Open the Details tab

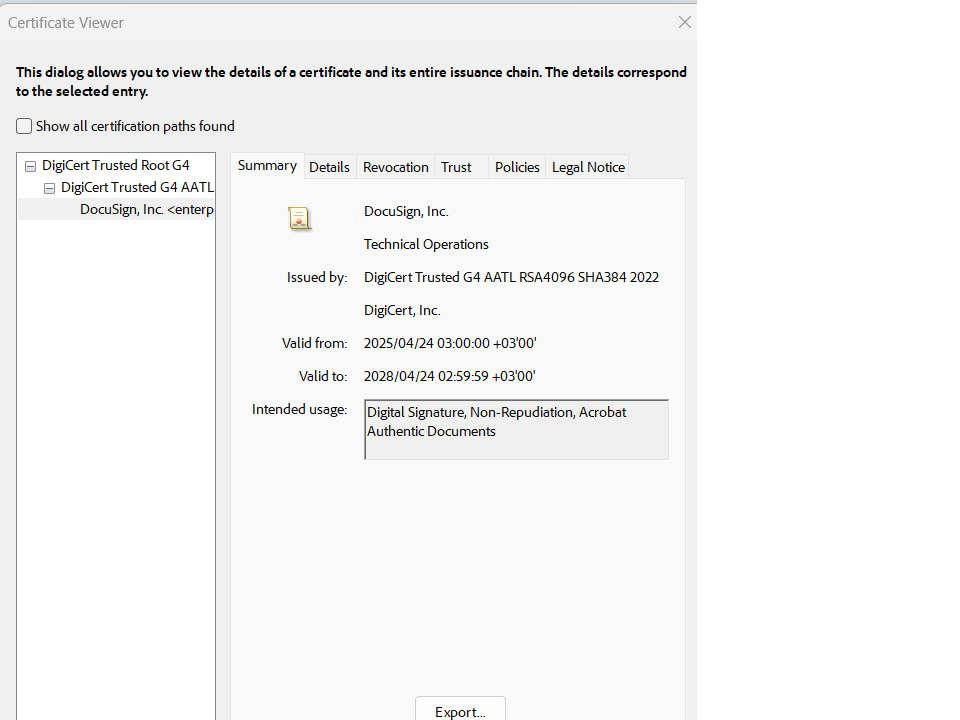click(329, 167)
